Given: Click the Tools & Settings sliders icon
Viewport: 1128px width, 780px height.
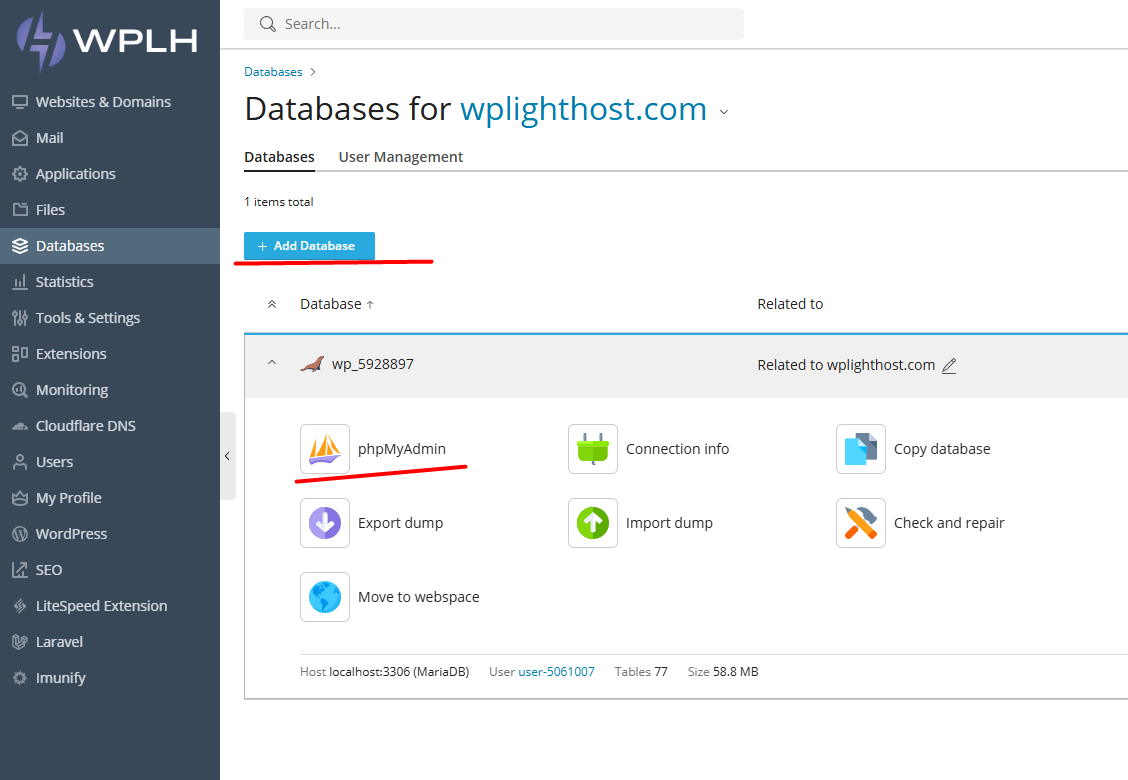Looking at the screenshot, I should tap(20, 318).
